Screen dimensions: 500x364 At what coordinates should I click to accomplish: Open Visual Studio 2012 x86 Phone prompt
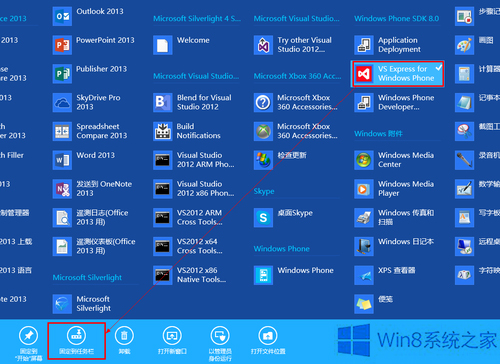(194, 189)
